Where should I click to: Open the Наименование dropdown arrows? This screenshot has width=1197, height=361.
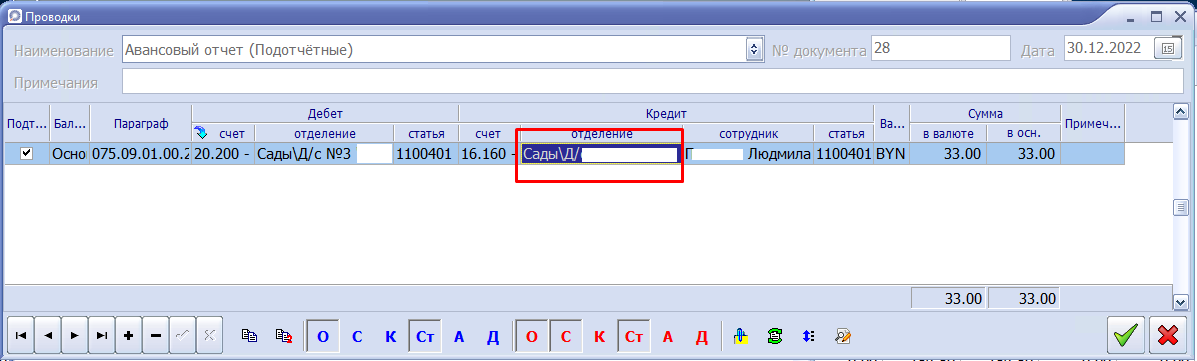[x=754, y=50]
